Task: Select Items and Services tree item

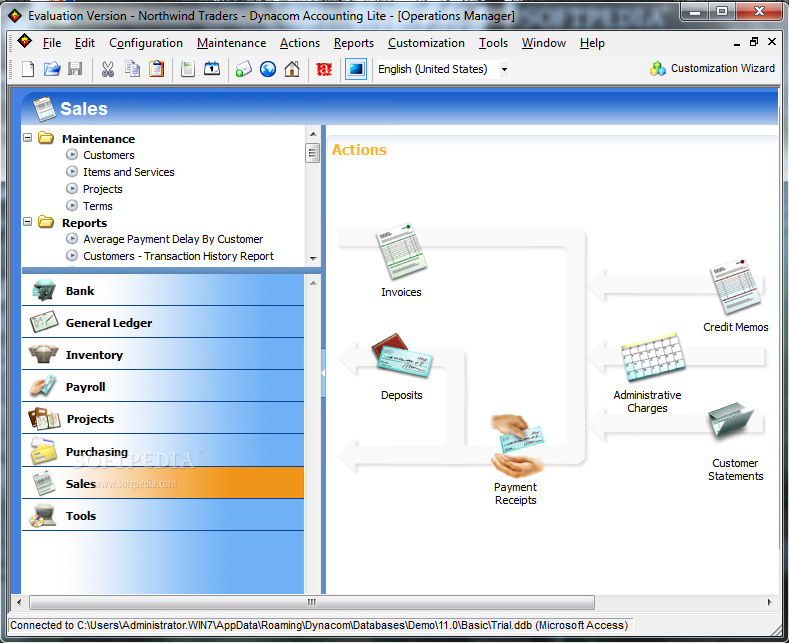Action: [129, 172]
